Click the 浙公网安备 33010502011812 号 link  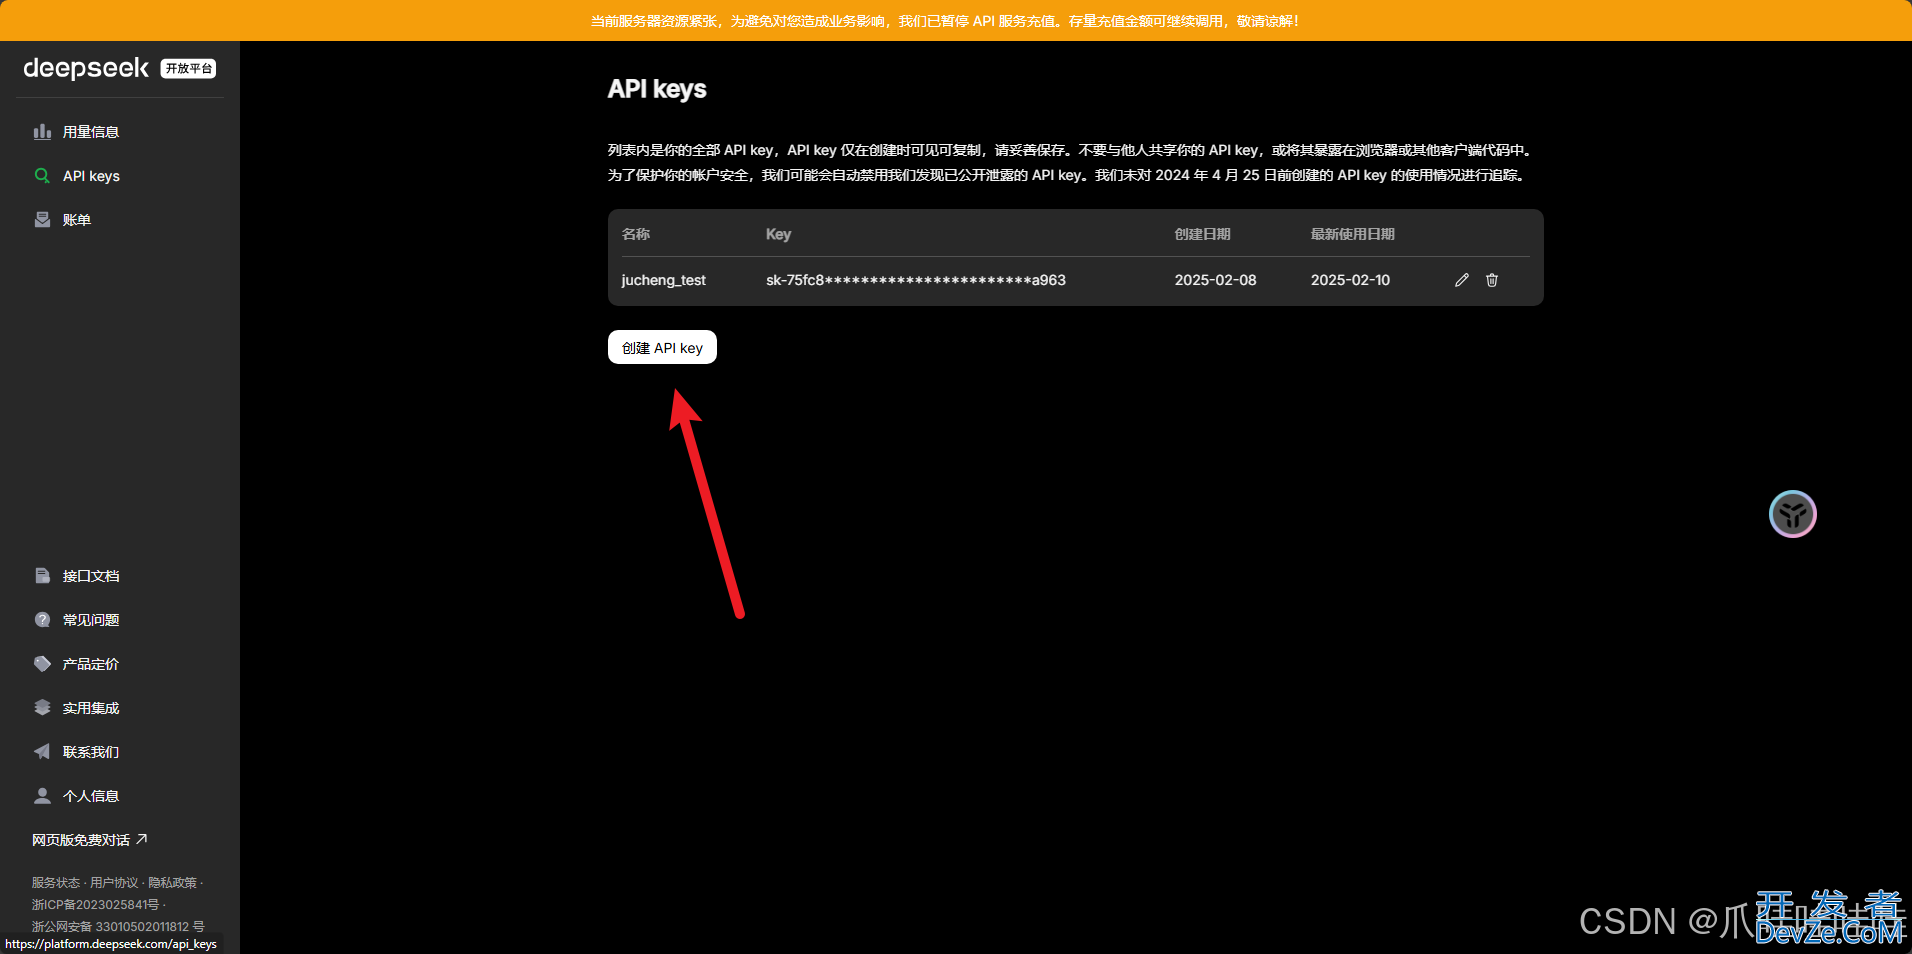click(118, 926)
